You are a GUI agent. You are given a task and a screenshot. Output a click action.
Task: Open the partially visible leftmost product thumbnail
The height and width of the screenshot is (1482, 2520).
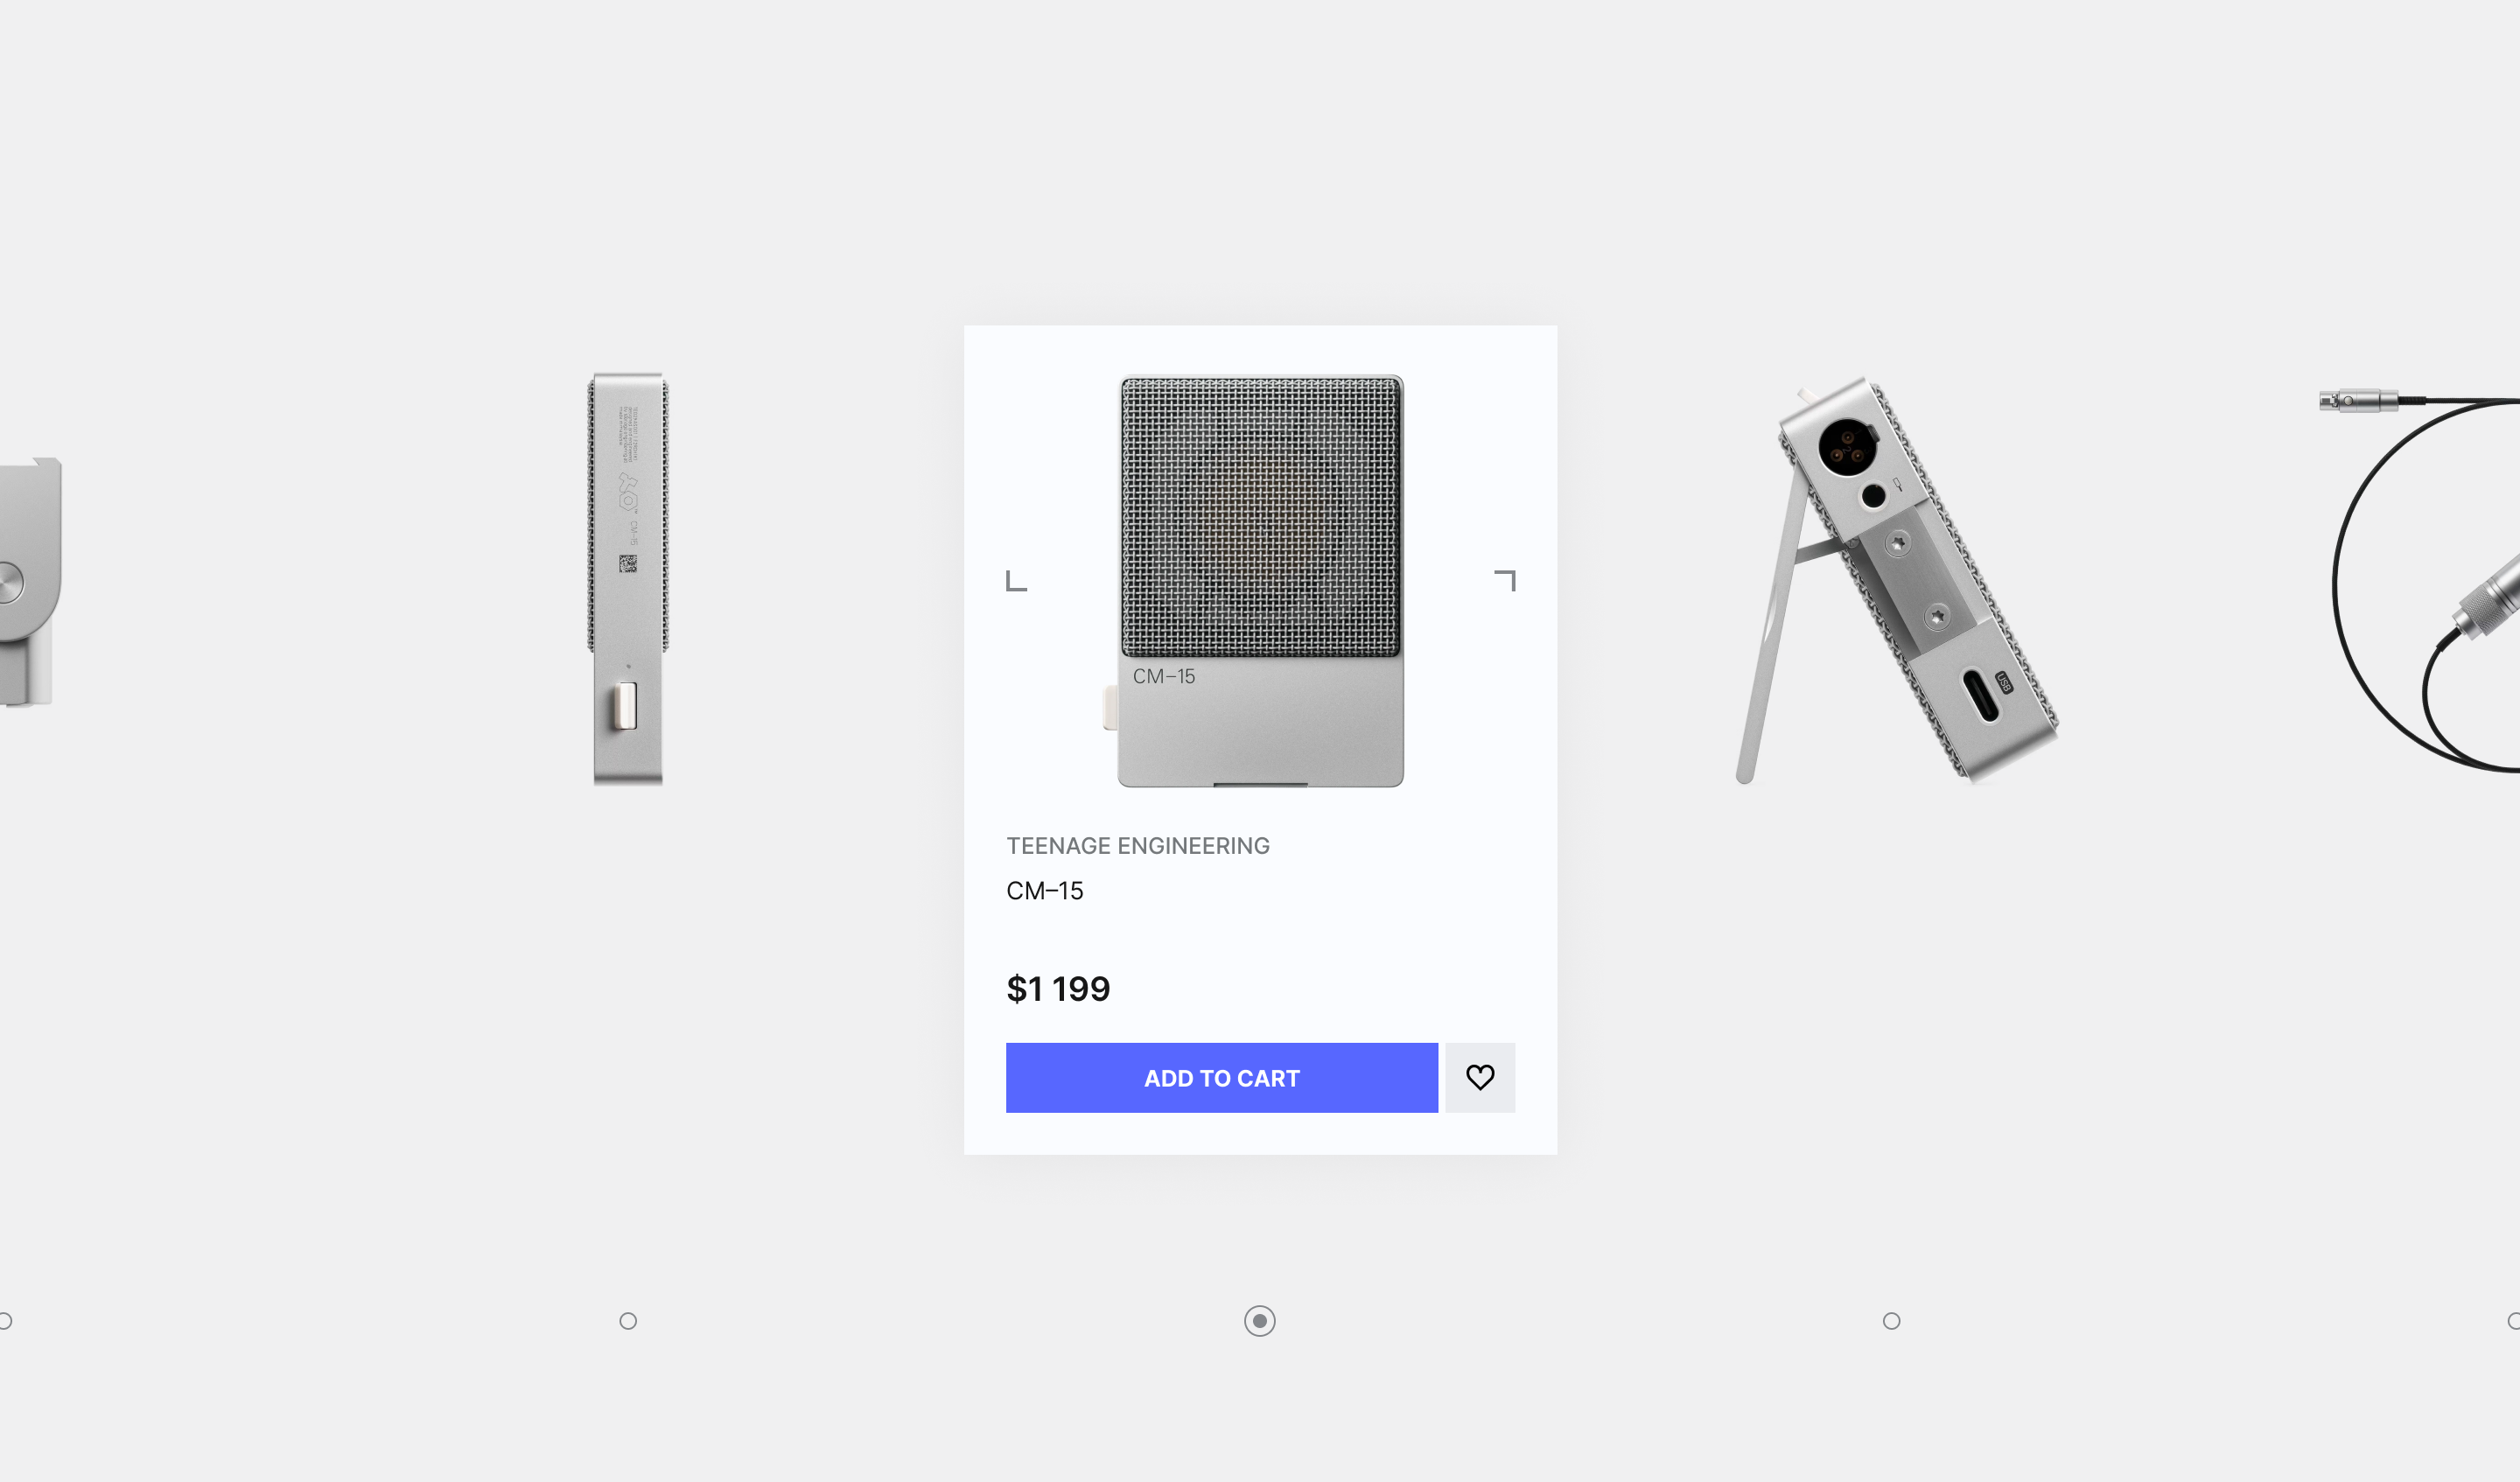[30, 582]
